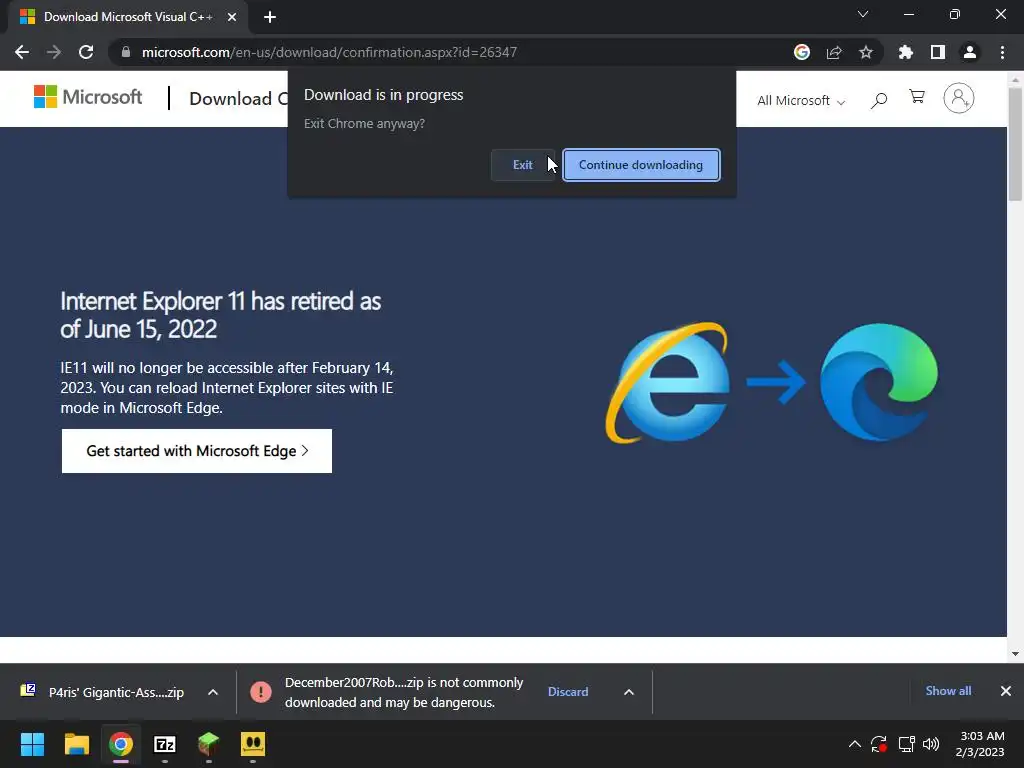Image resolution: width=1024 pixels, height=768 pixels.
Task: Click the 'Internet Explorer 11 has retired' heading
Action: 221,315
